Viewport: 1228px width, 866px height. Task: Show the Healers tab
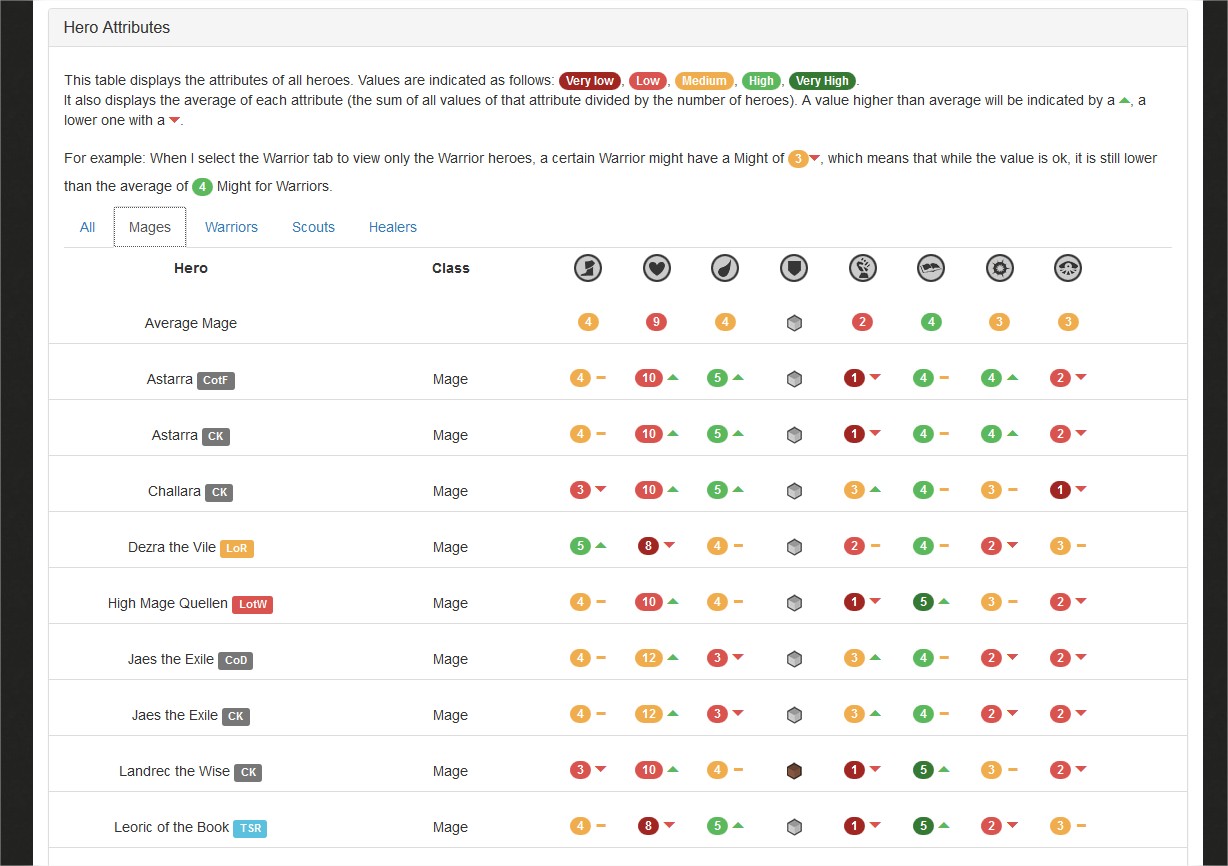[392, 227]
